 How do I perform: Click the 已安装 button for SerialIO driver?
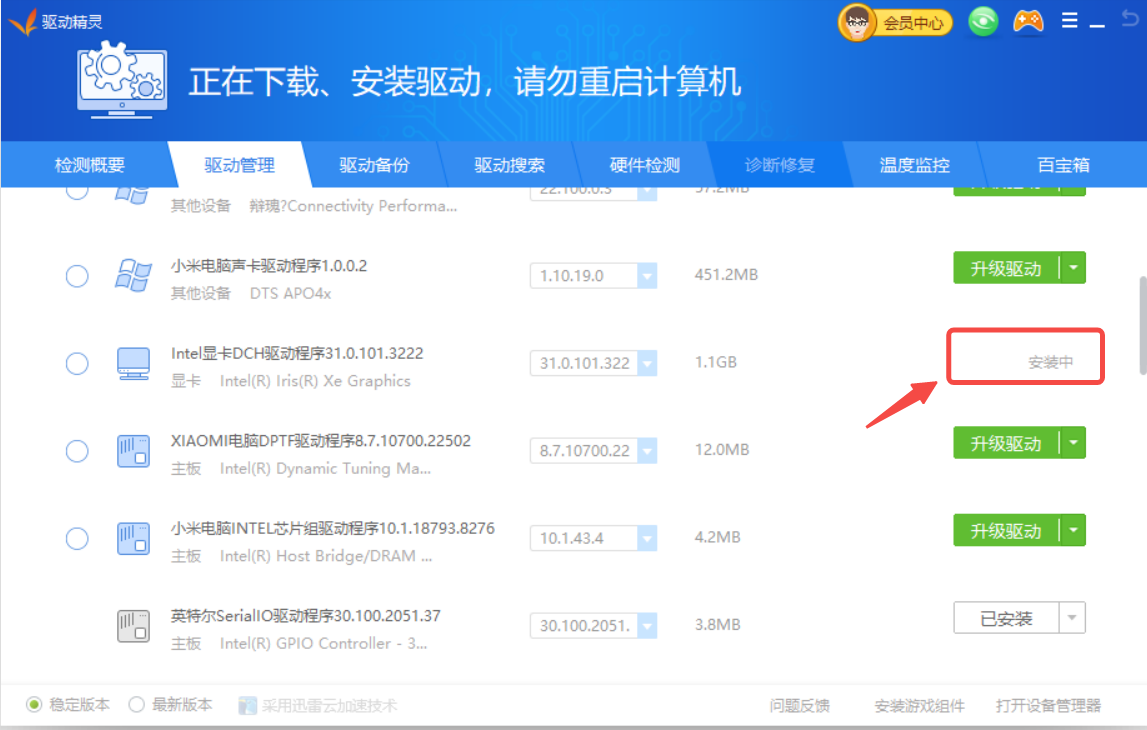pos(1006,619)
